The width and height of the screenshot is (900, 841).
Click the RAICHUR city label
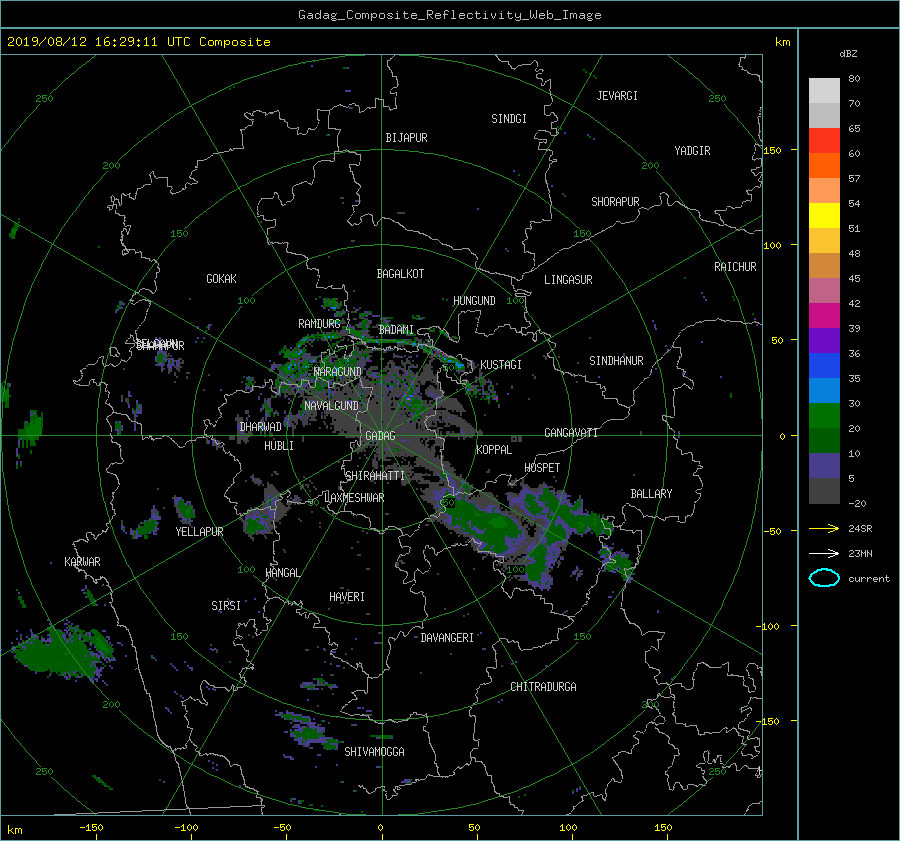coord(735,267)
